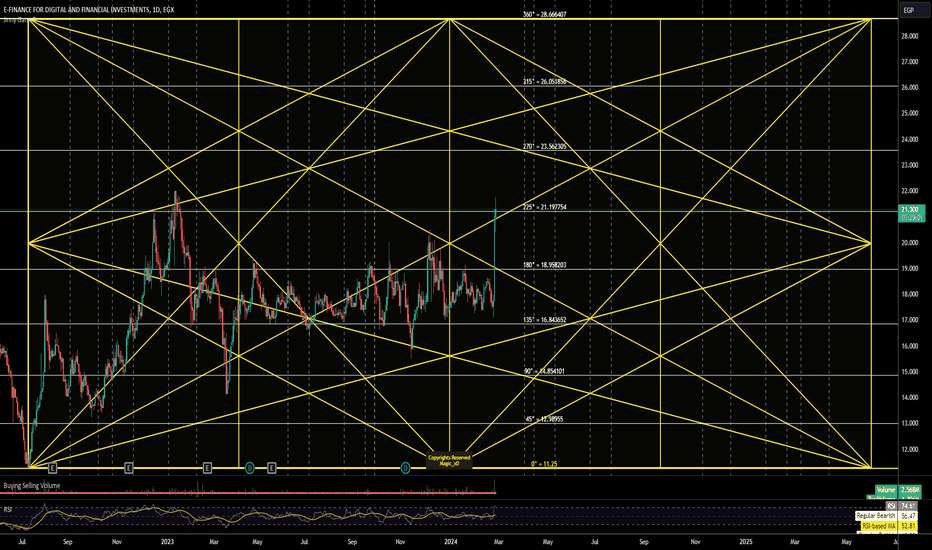The image size is (932, 550).
Task: Click the 2024 label on time axis
Action: 451,542
